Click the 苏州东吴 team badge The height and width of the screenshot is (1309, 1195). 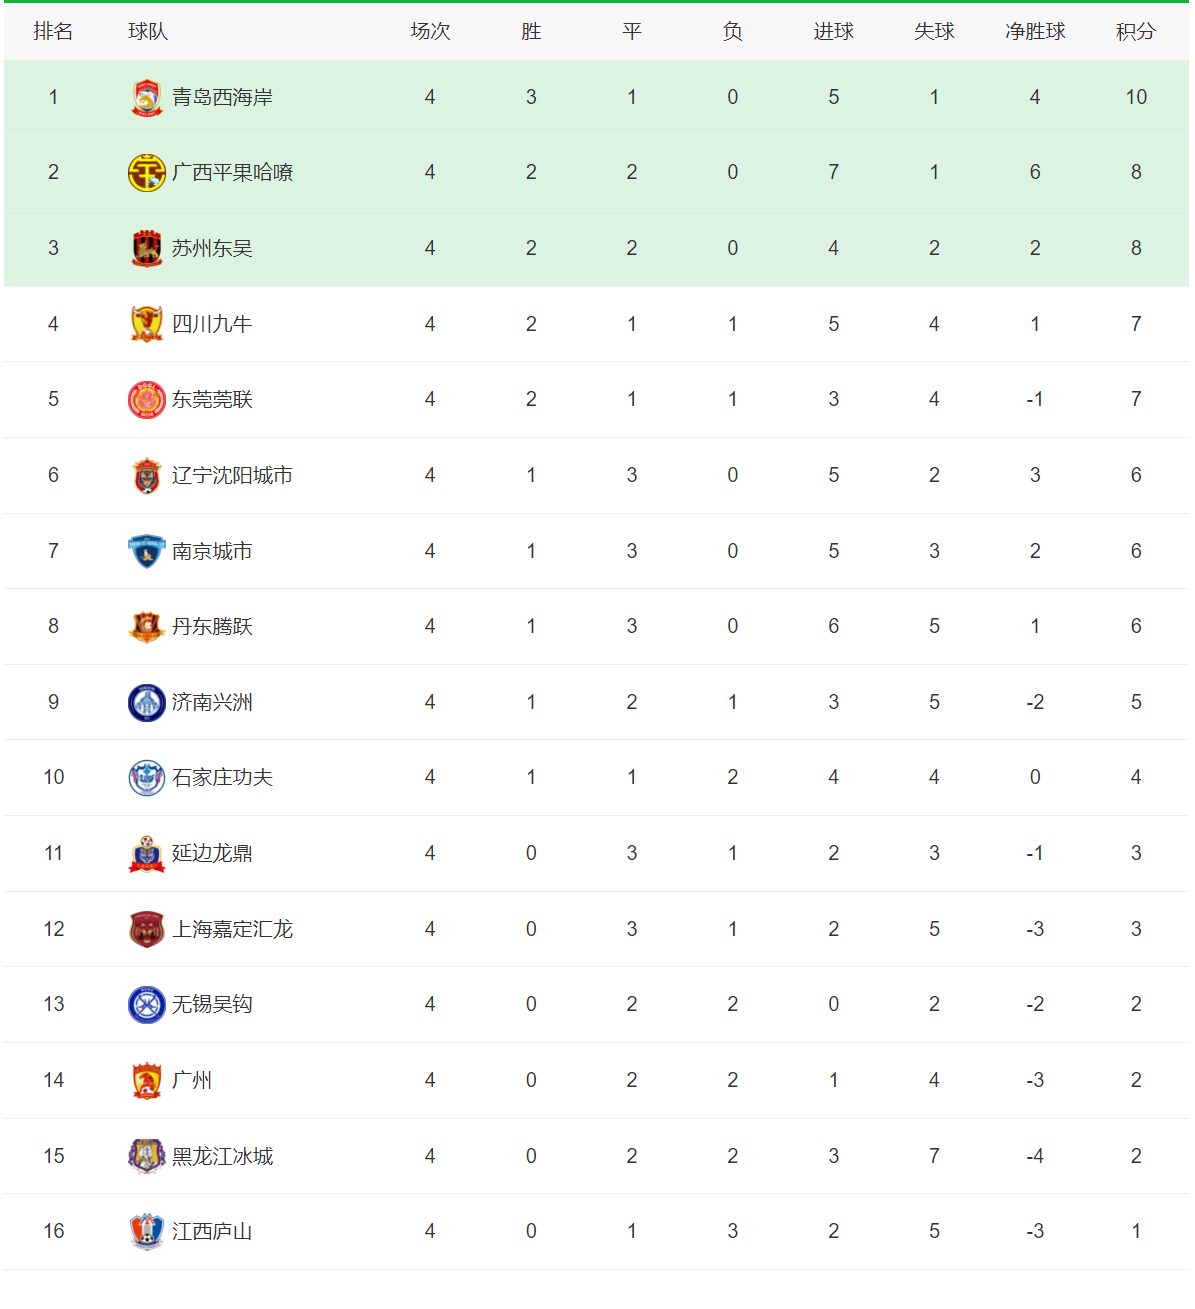tap(147, 249)
